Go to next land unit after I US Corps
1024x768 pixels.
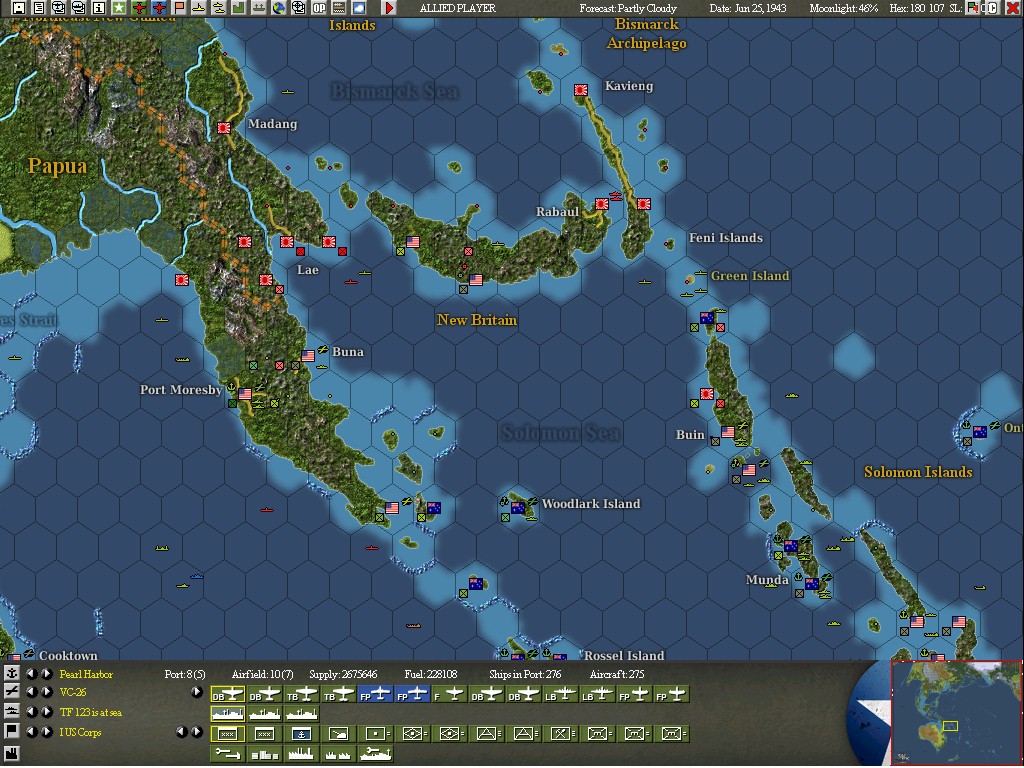pos(46,732)
